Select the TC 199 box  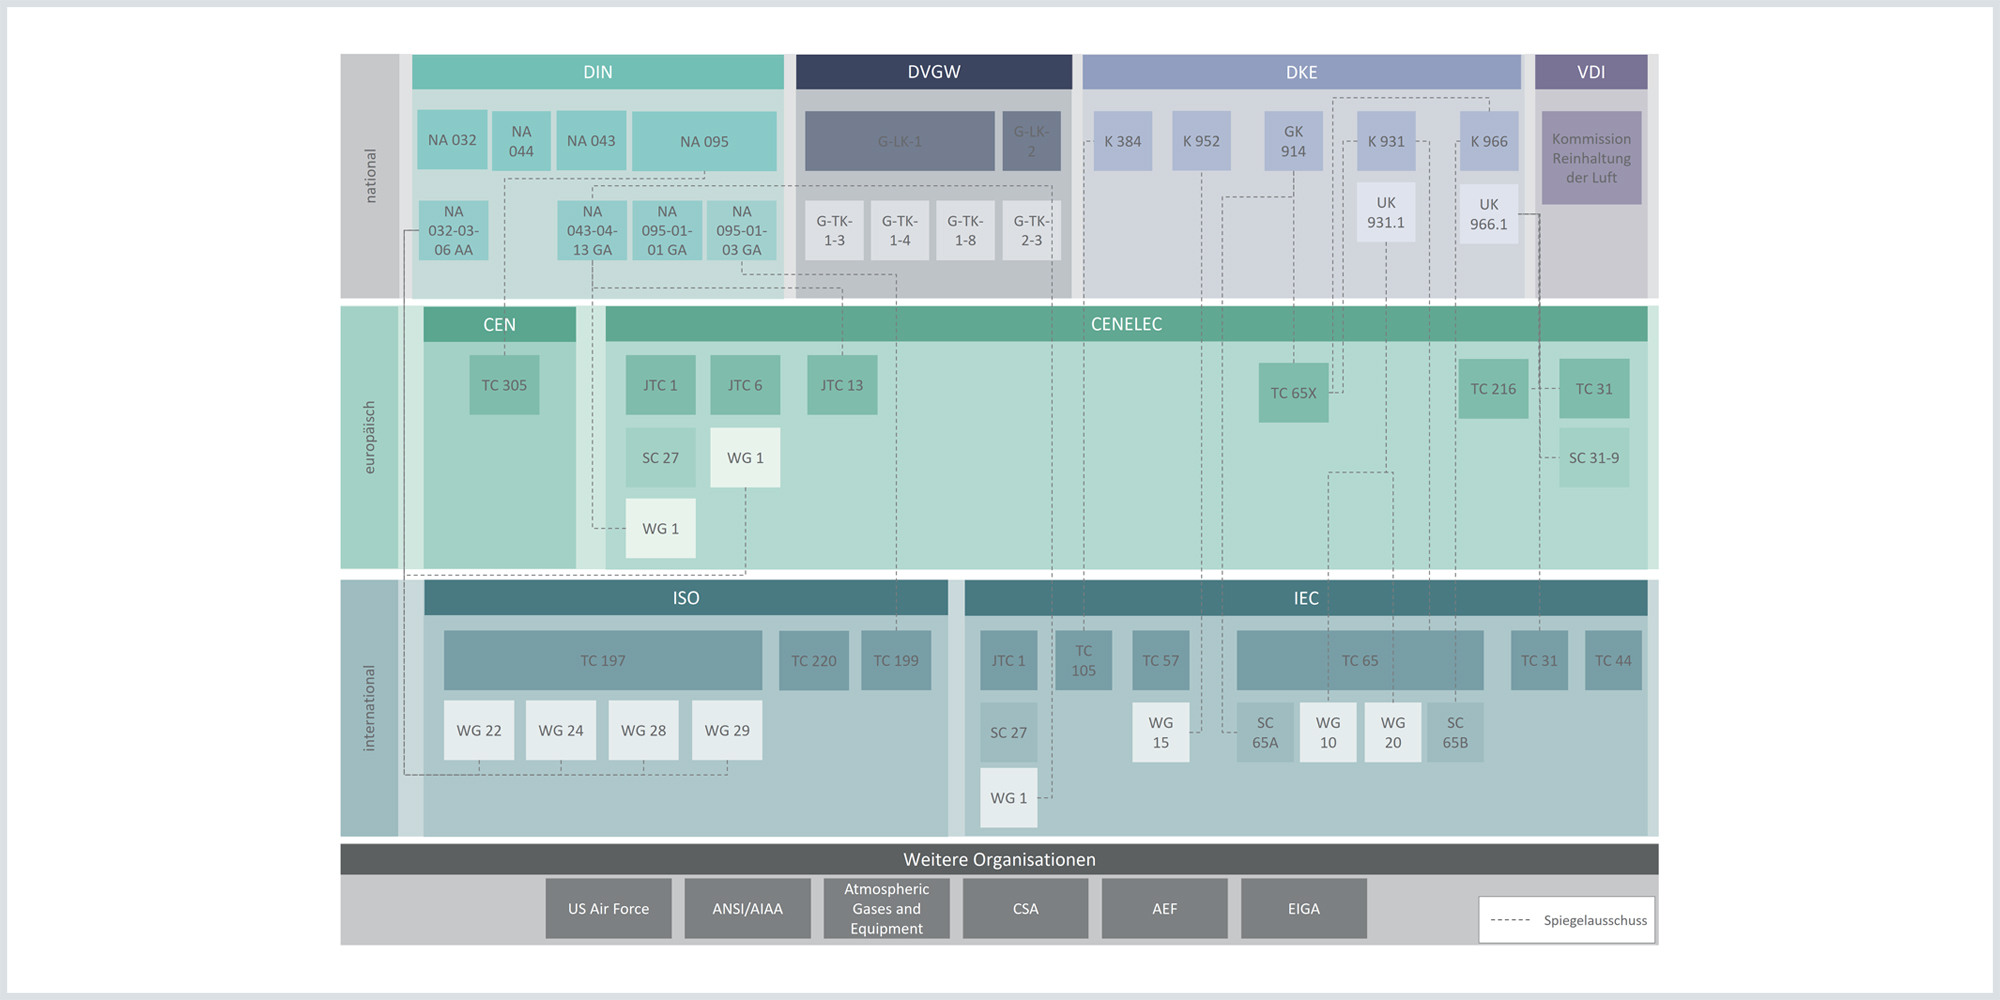[896, 660]
